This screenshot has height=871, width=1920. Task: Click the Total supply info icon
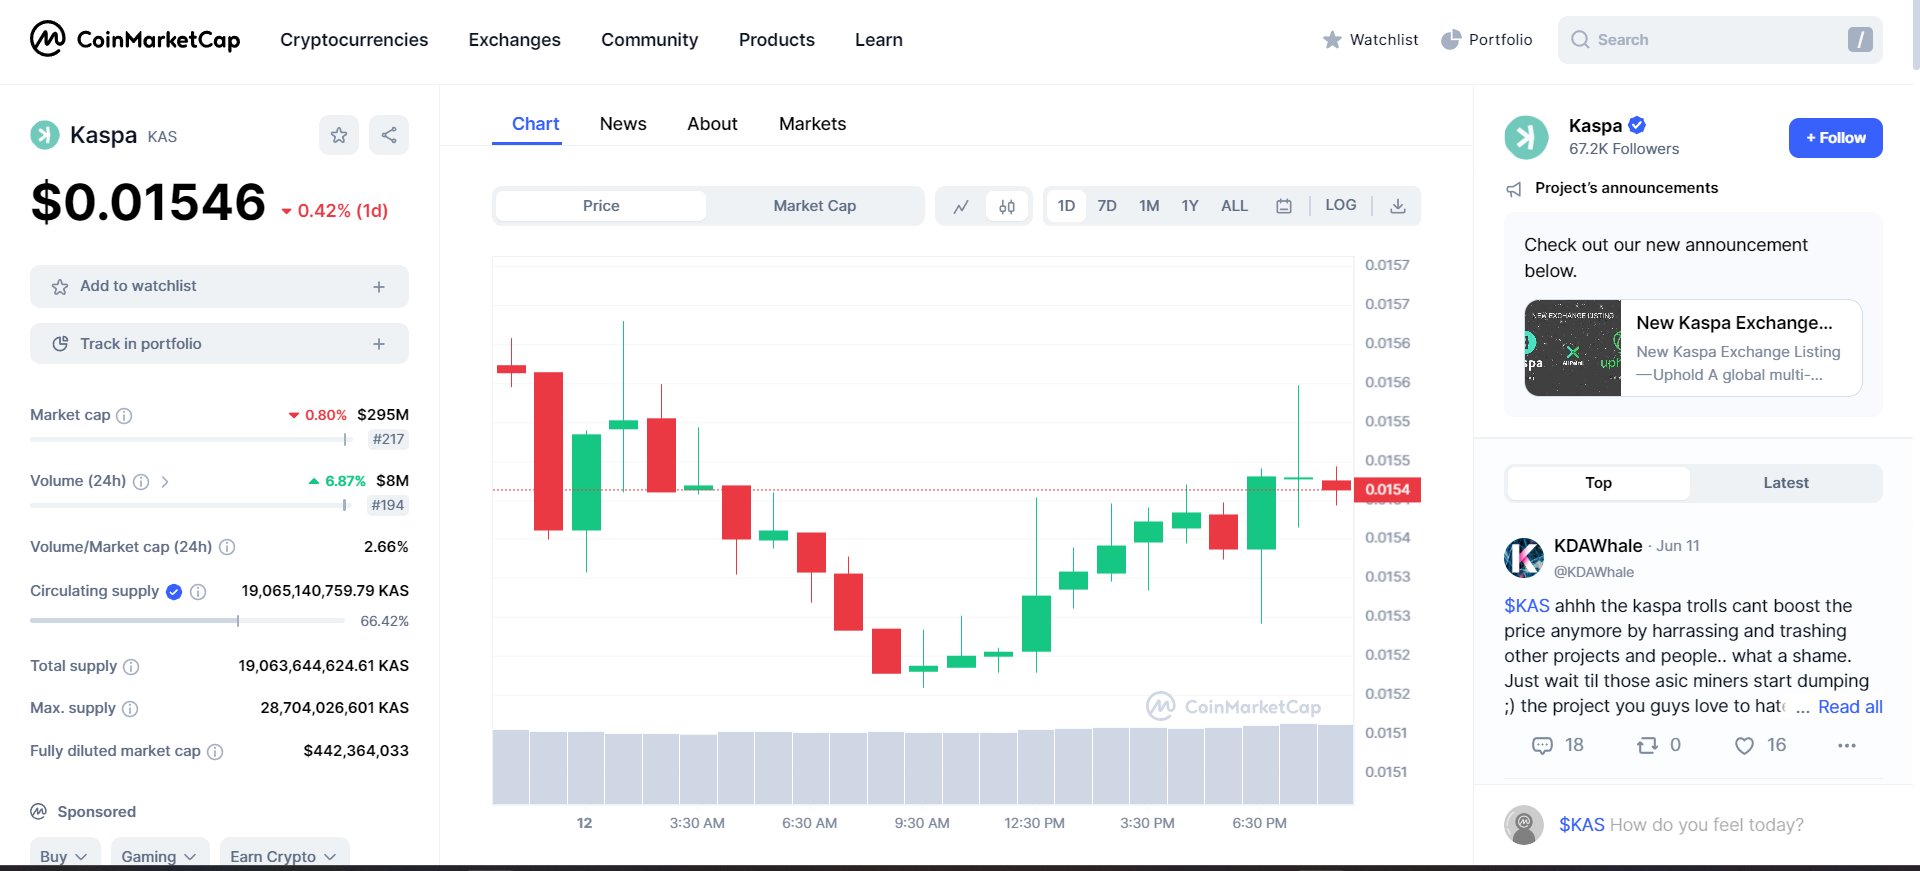131,667
